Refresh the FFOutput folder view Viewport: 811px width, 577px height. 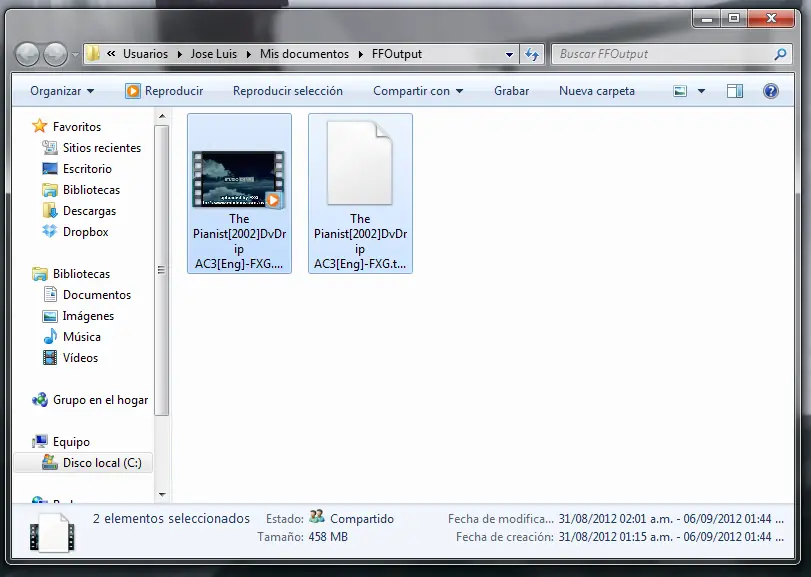click(532, 54)
